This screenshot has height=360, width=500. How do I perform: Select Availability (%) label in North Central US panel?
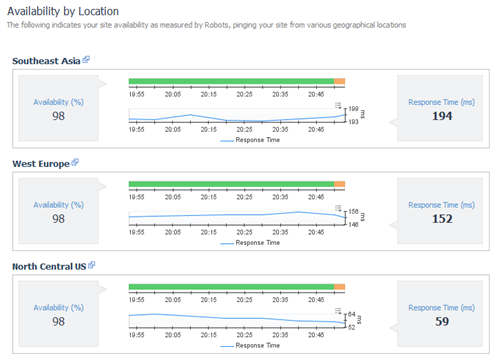click(x=58, y=307)
